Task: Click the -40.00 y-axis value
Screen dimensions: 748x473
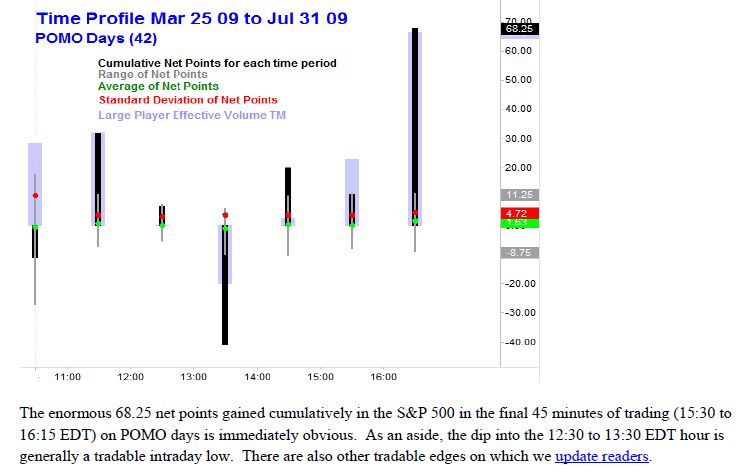Action: [x=519, y=342]
